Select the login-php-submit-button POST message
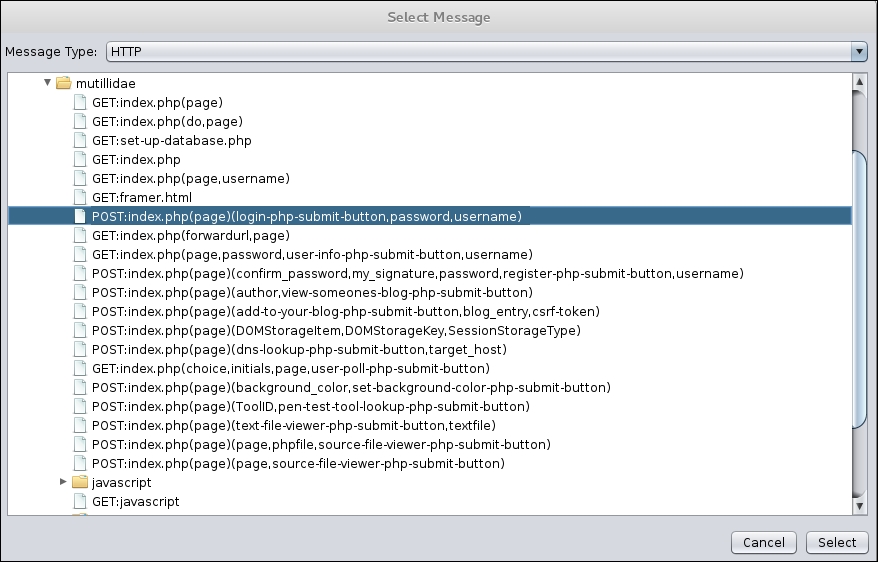Screen dimensions: 878x562 pos(306,216)
